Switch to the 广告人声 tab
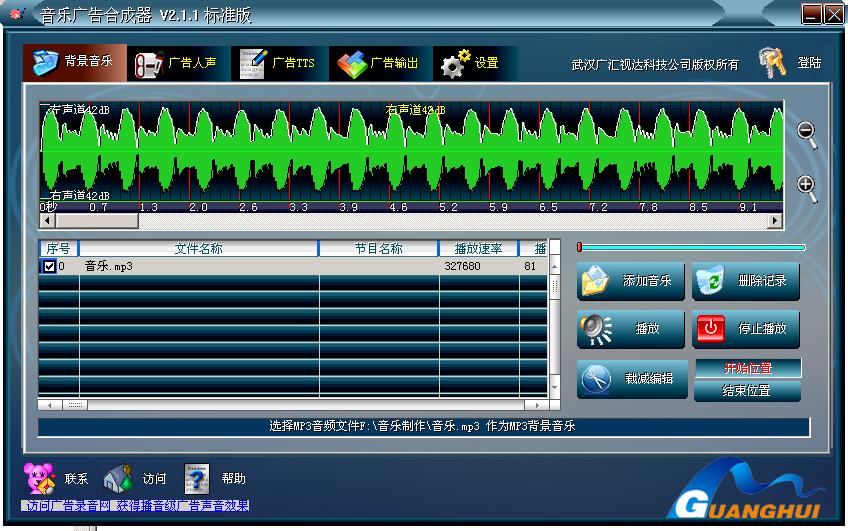The image size is (848, 531). [176, 63]
